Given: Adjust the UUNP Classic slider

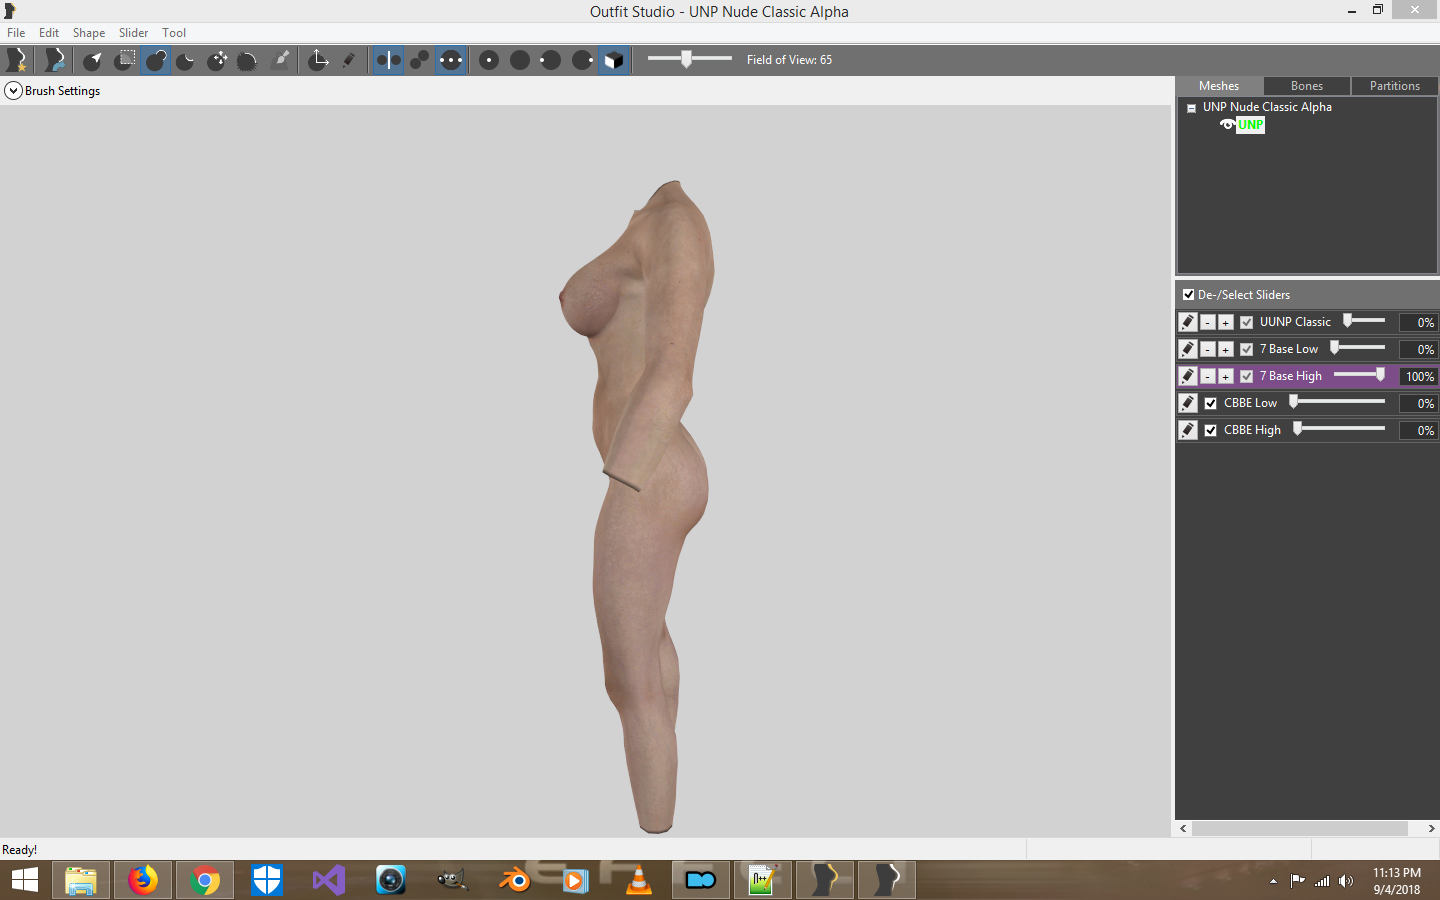Looking at the screenshot, I should tap(1365, 321).
